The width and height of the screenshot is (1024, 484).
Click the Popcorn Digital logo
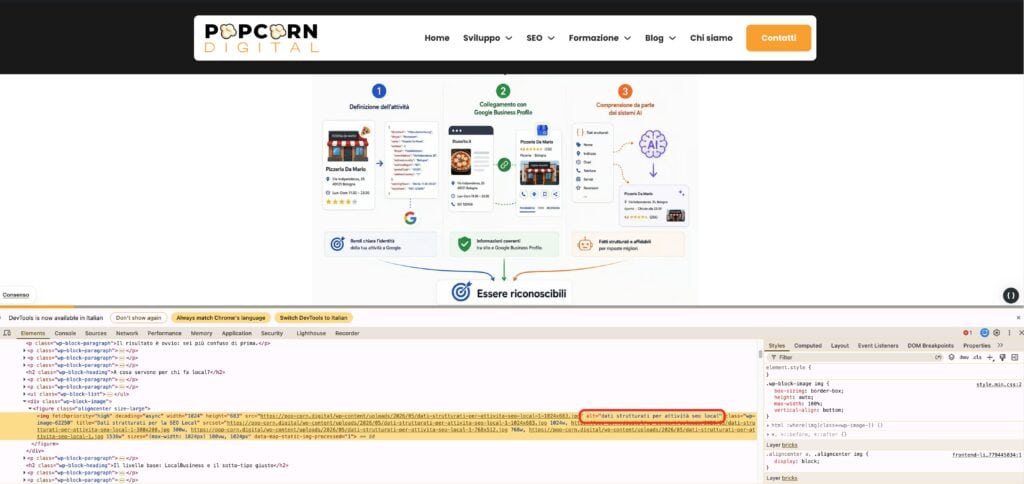tap(261, 38)
